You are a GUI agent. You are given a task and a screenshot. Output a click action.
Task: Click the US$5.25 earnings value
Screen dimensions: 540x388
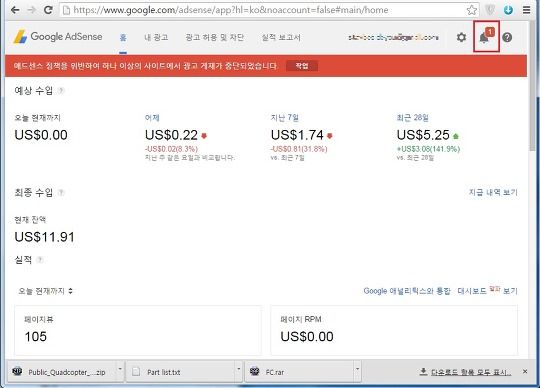pos(423,135)
